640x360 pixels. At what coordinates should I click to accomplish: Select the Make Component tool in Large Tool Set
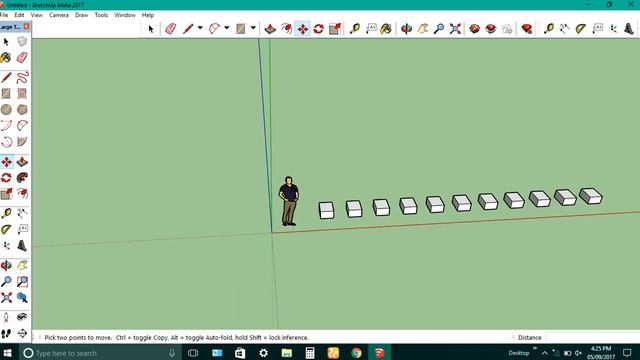22,41
